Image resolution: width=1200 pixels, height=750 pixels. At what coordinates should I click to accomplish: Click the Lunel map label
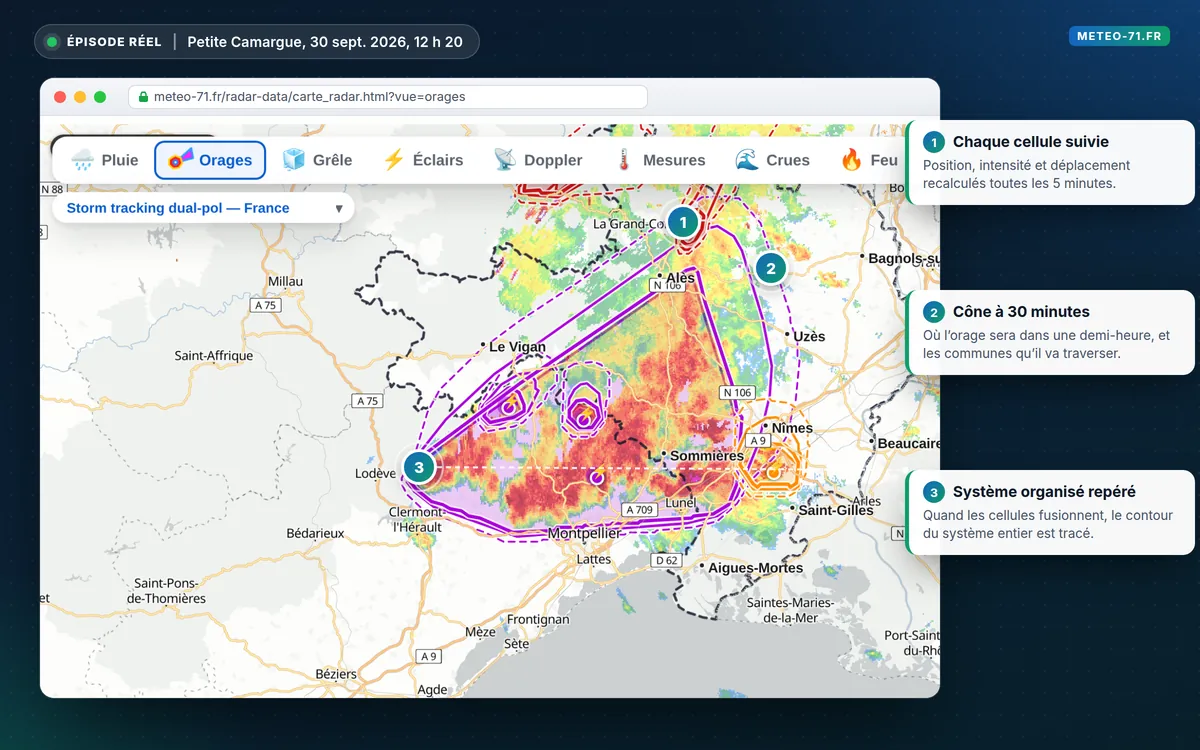tap(680, 502)
